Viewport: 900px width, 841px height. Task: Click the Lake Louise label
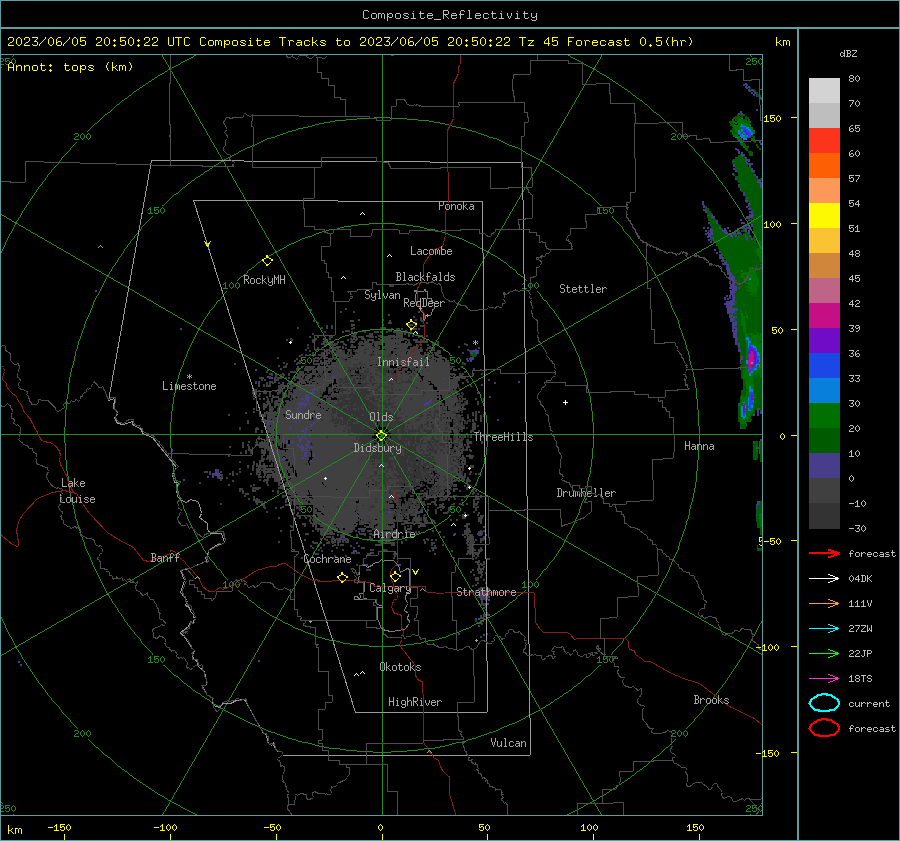coord(77,491)
